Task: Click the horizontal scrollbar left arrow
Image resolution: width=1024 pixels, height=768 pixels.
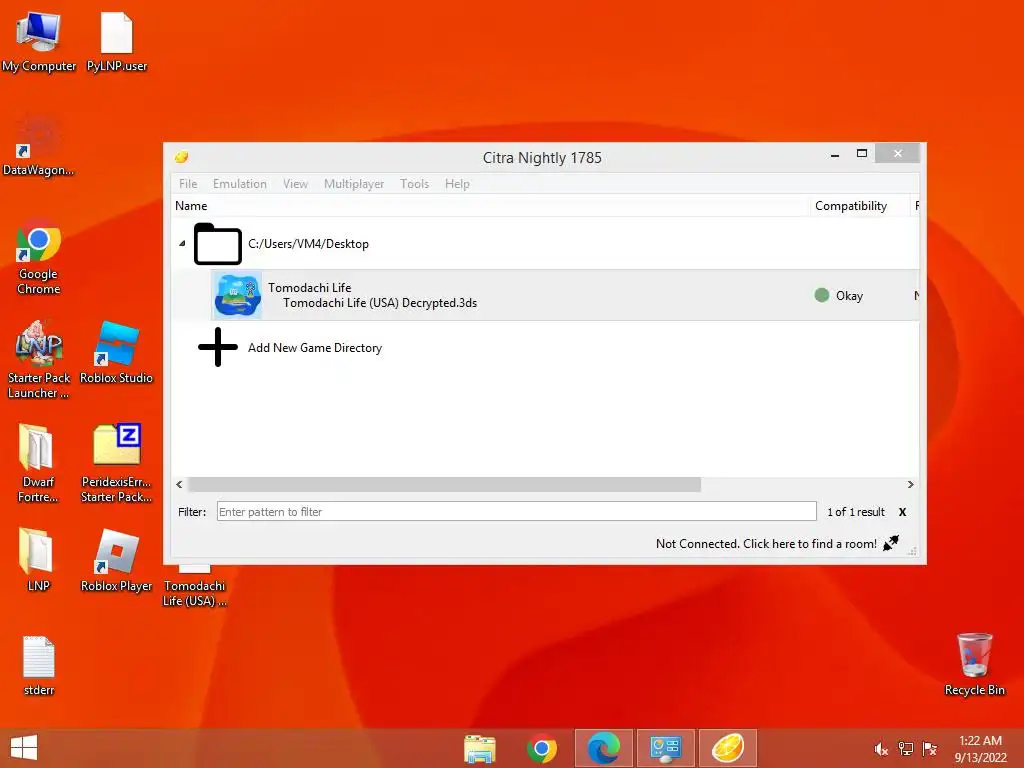Action: coord(180,485)
